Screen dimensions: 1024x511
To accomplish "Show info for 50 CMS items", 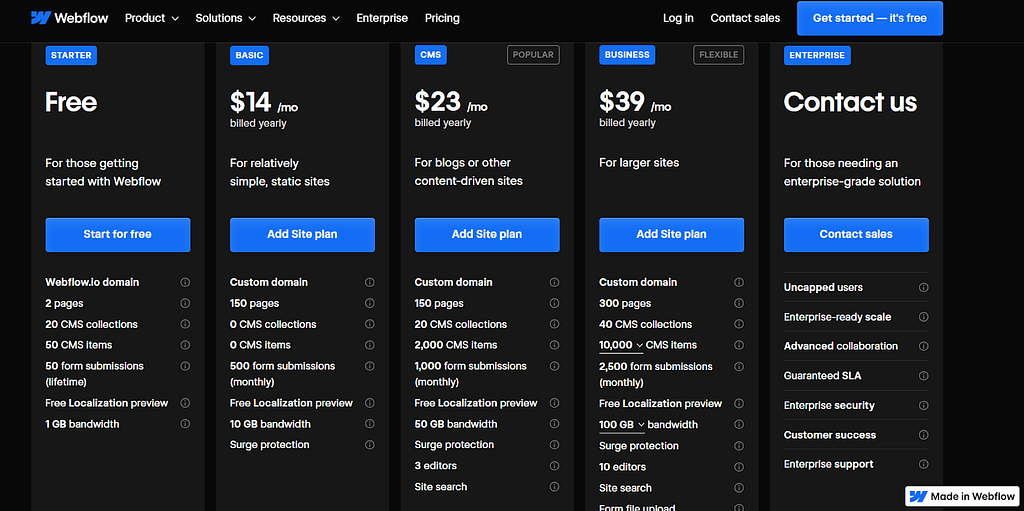I will pyautogui.click(x=185, y=345).
